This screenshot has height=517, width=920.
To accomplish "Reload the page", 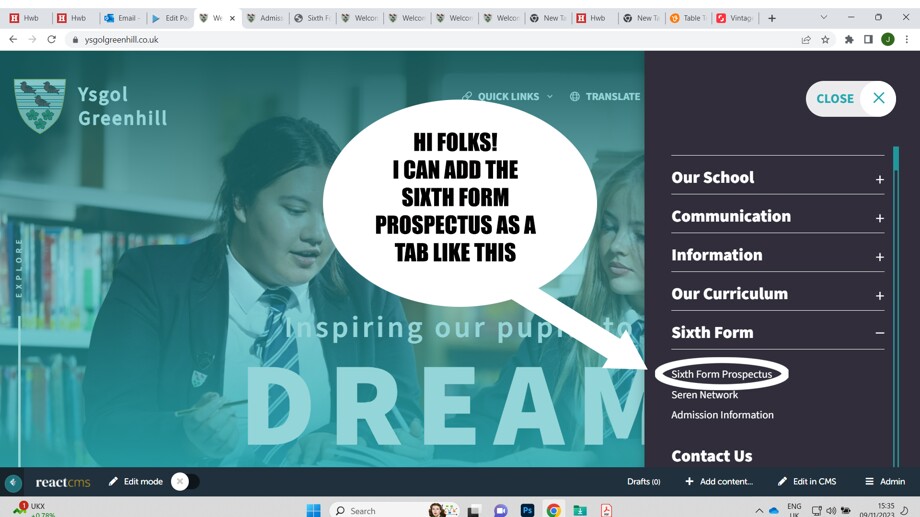I will tap(52, 40).
